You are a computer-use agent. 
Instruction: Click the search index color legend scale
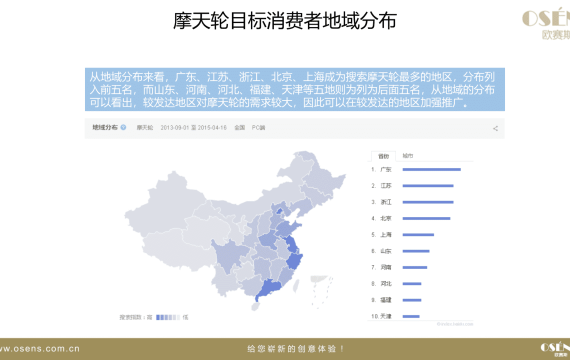pos(168,317)
